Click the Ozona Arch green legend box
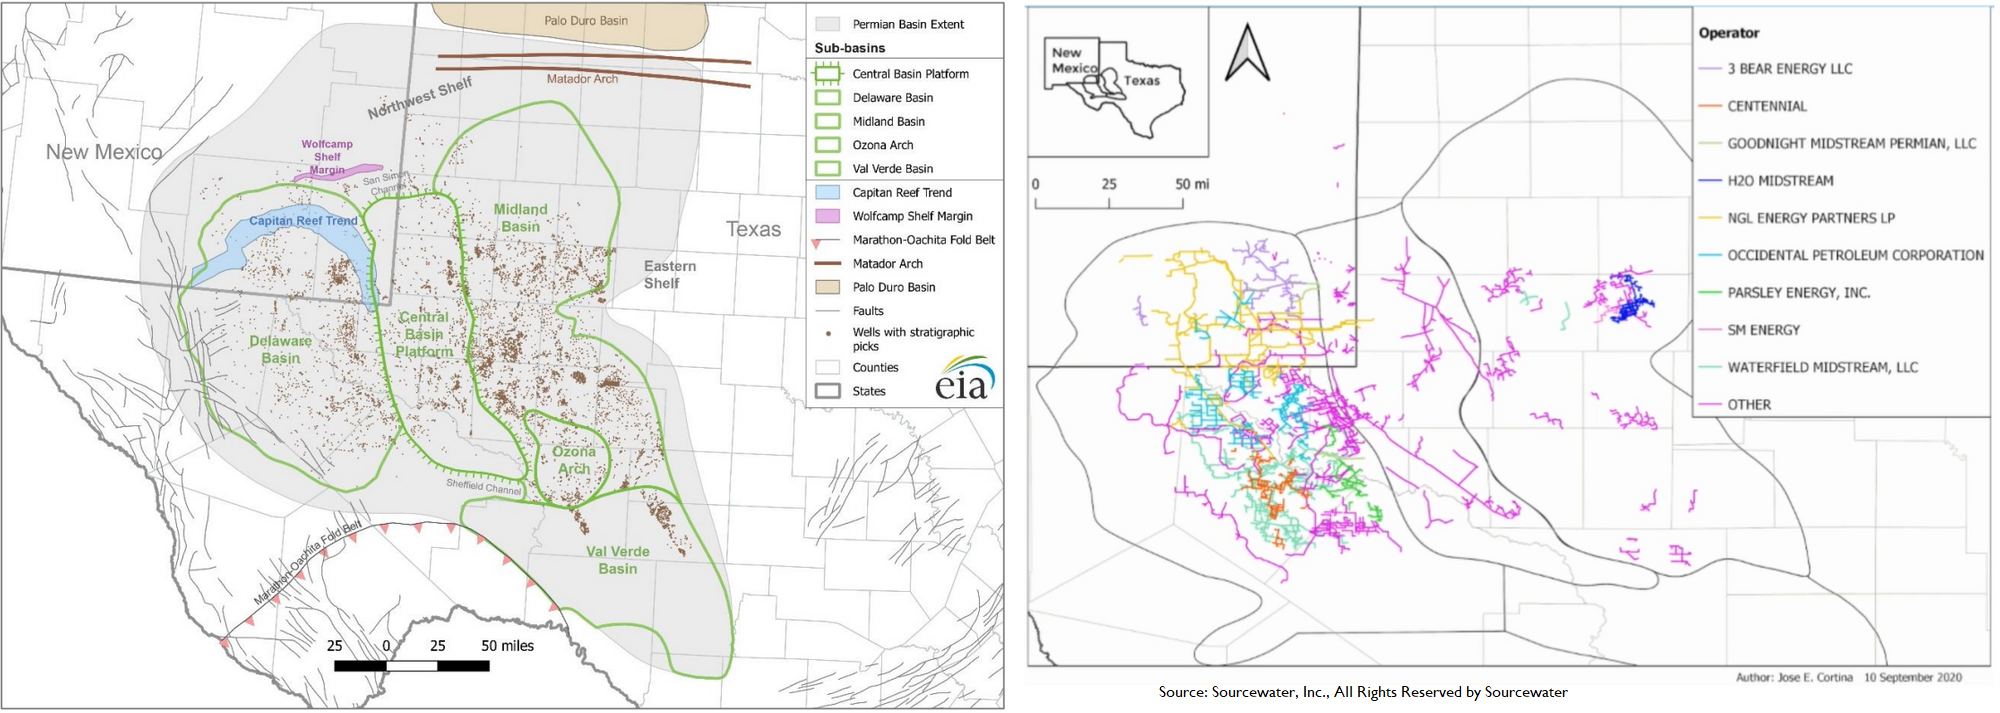Screen dimensions: 2000x713 827,145
